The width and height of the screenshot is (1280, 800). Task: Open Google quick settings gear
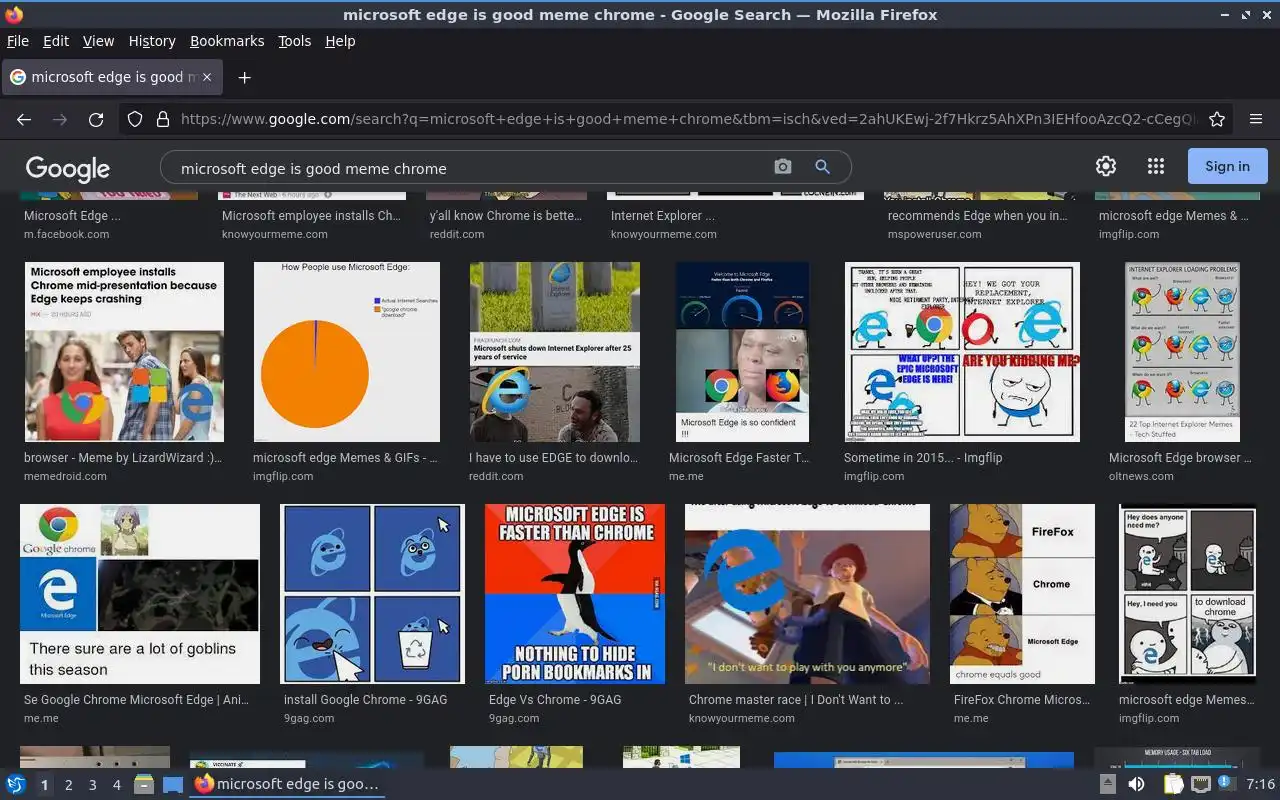coord(1106,166)
